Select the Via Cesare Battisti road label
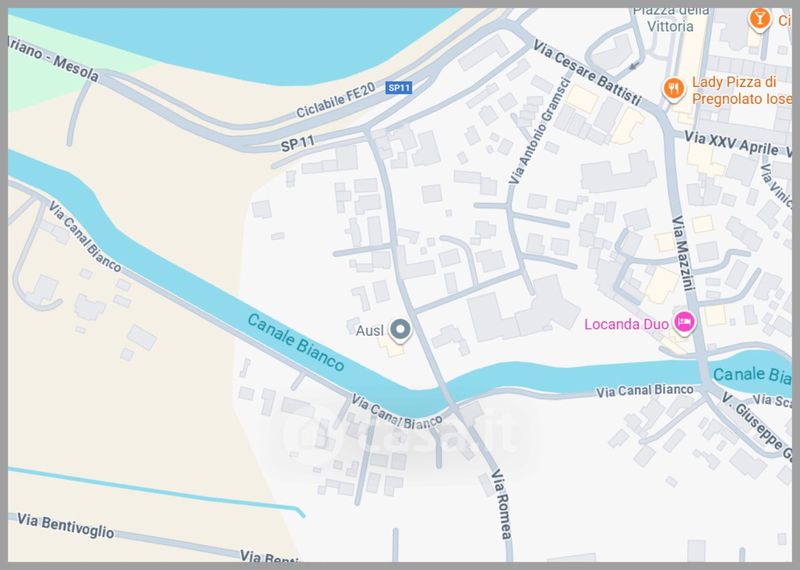Image resolution: width=800 pixels, height=570 pixels. coord(587,72)
